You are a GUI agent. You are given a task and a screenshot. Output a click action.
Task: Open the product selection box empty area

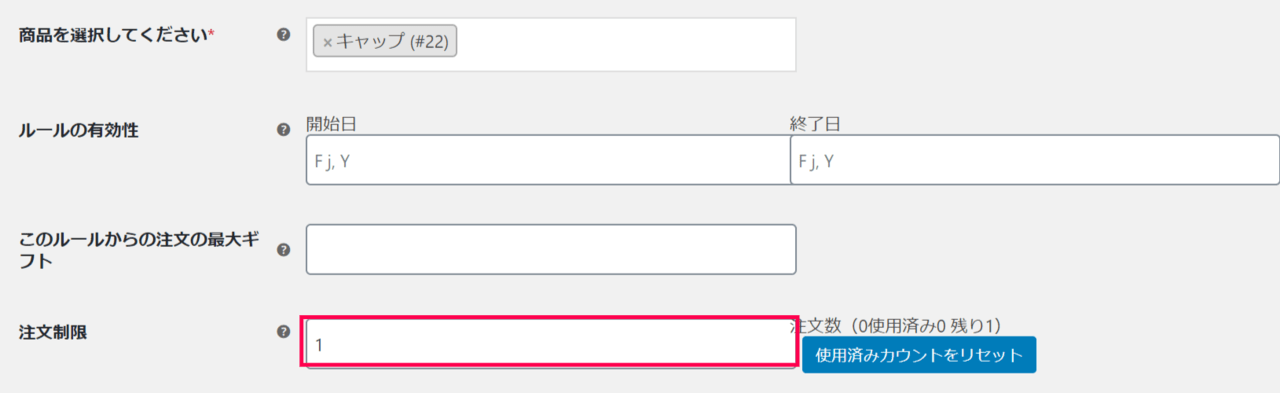[x=625, y=44]
